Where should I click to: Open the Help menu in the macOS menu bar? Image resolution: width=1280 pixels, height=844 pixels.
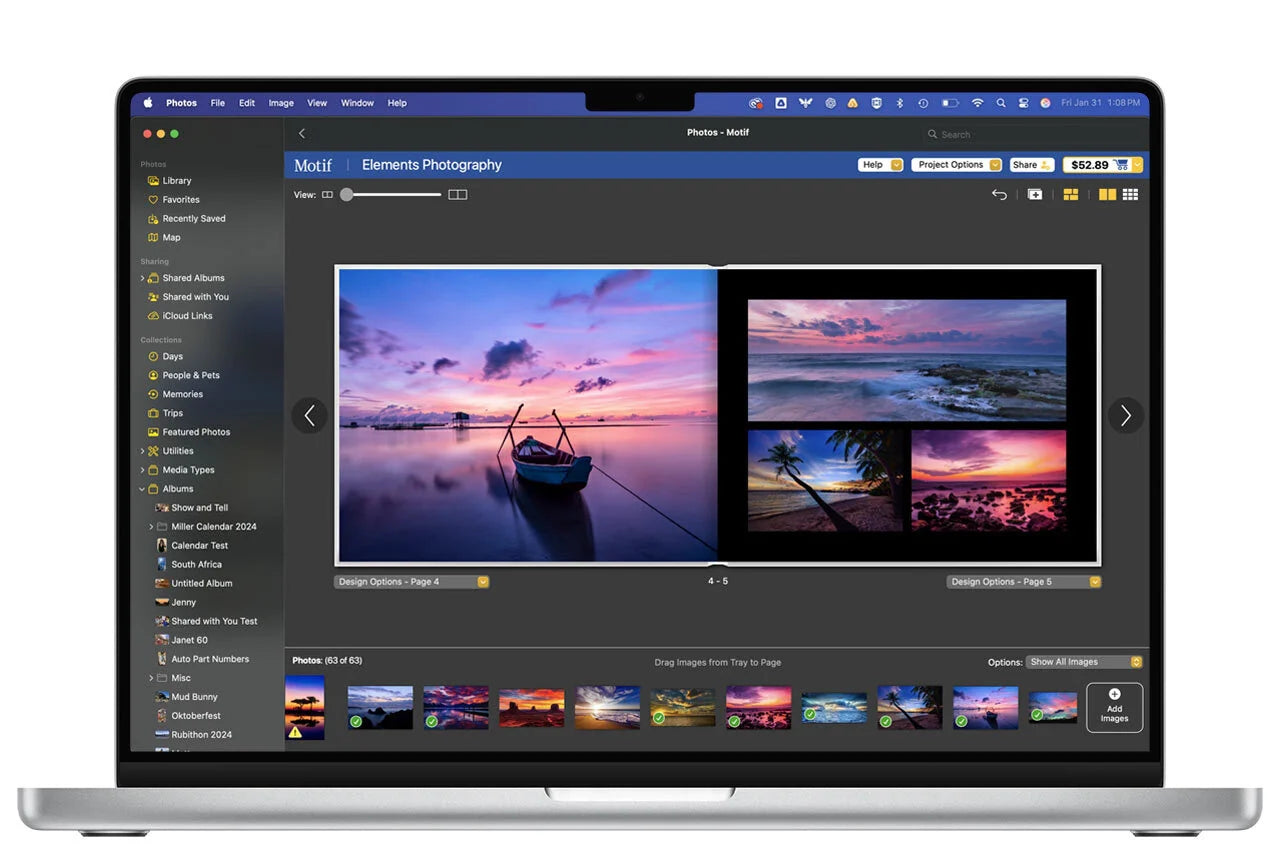397,103
